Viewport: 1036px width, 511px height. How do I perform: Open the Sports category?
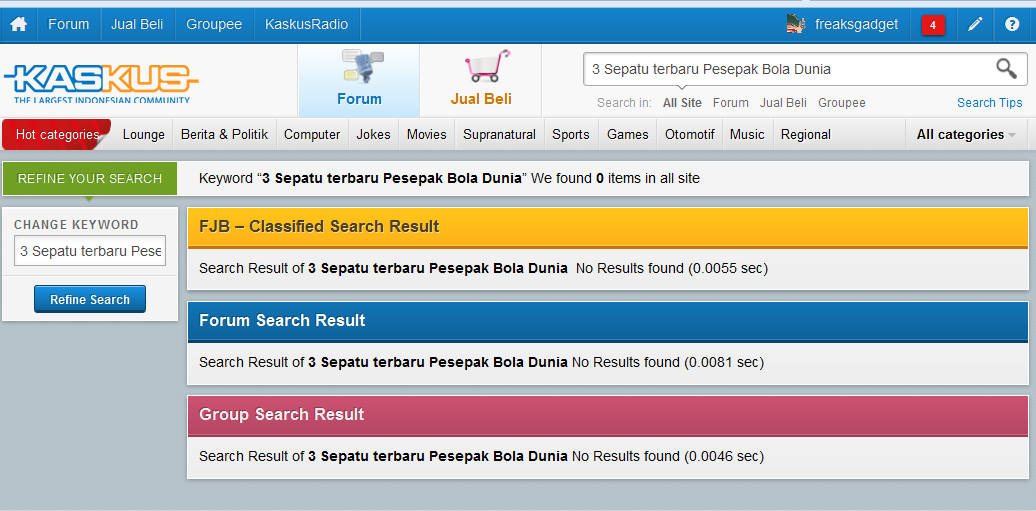point(571,134)
